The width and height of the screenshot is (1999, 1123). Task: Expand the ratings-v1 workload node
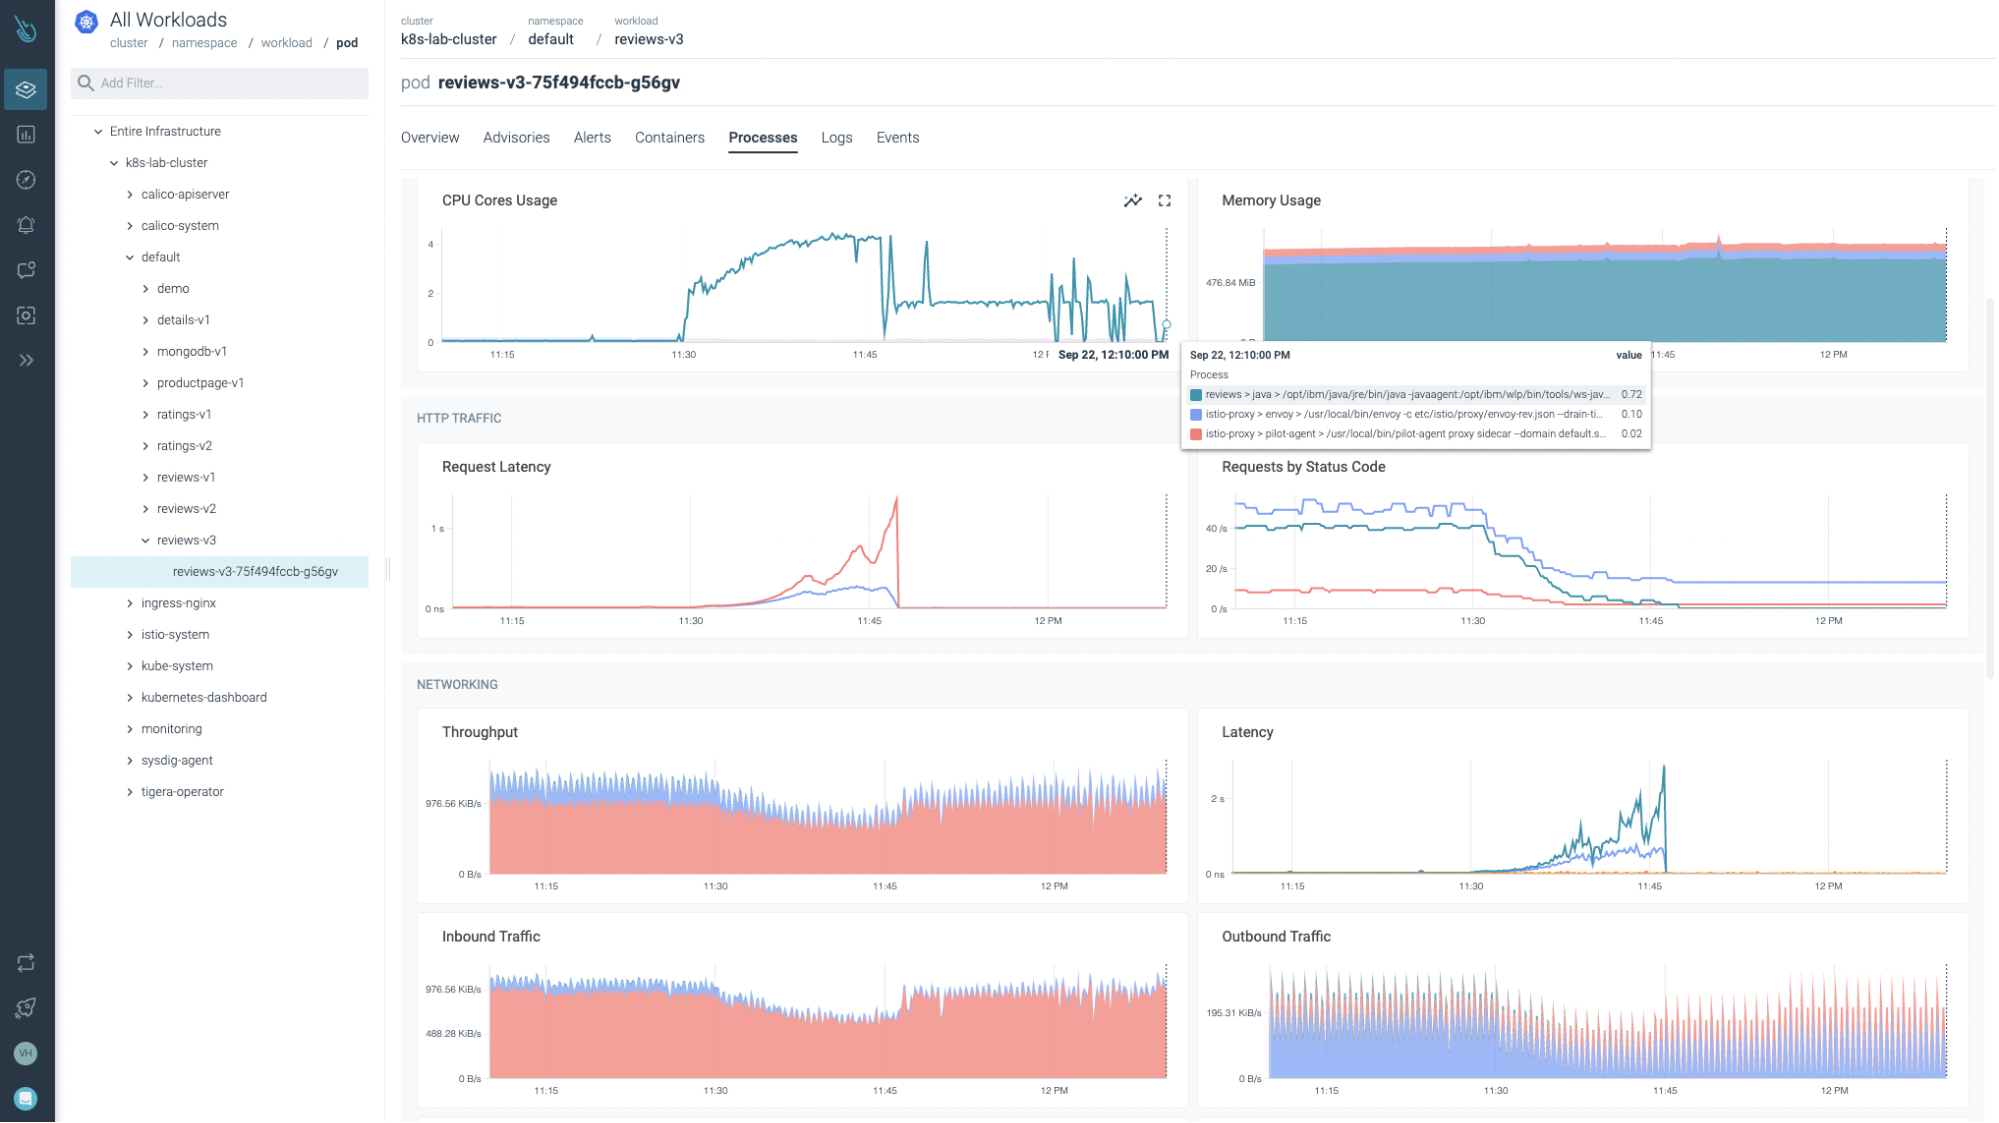pos(145,414)
